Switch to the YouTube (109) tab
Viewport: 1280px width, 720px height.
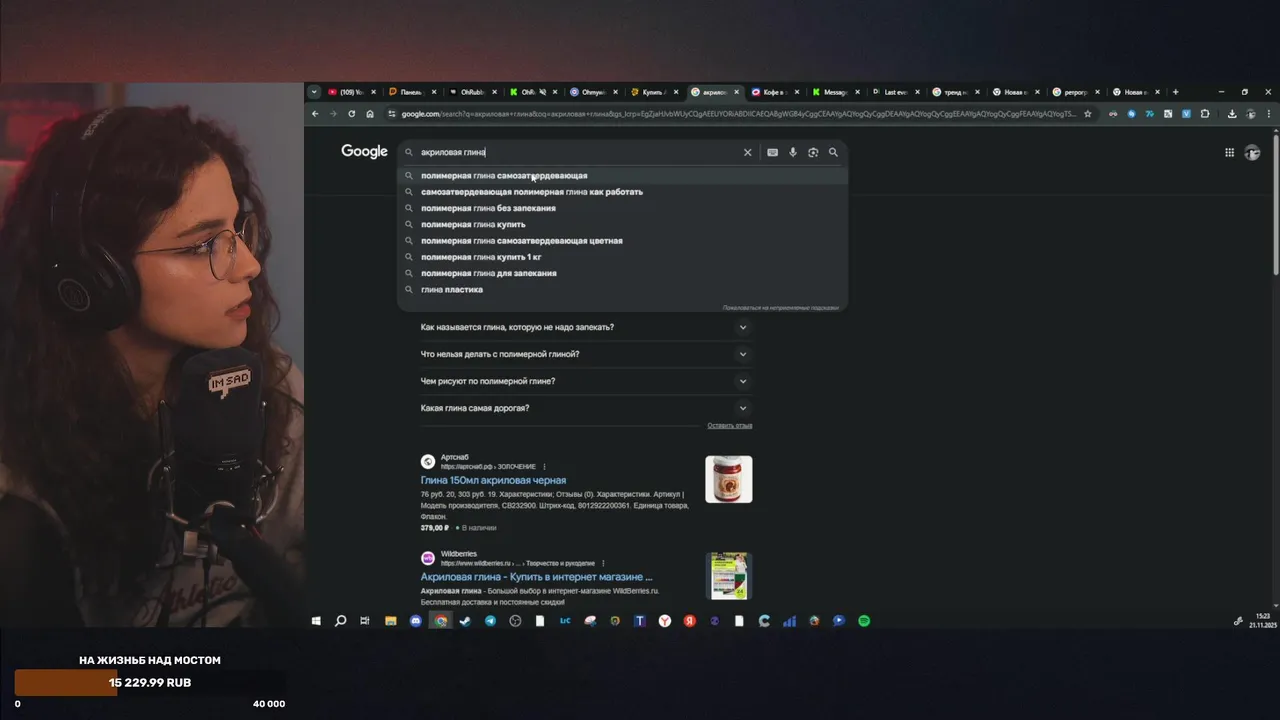pos(353,92)
